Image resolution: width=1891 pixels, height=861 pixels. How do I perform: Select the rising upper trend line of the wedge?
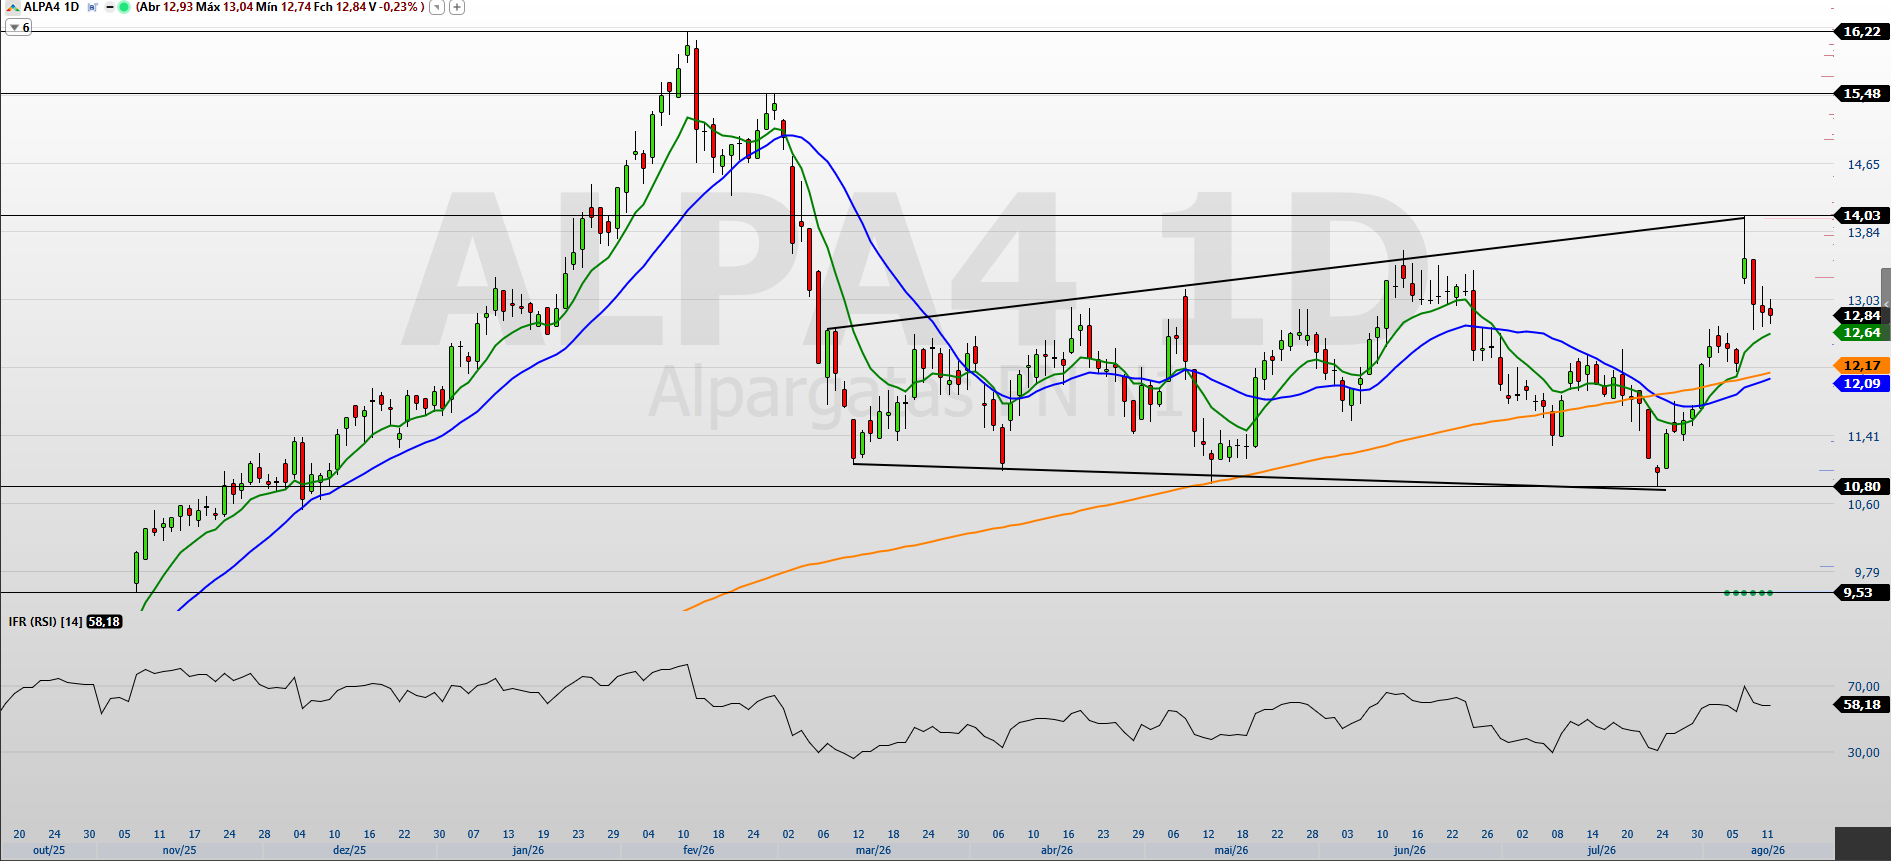pyautogui.click(x=1286, y=273)
